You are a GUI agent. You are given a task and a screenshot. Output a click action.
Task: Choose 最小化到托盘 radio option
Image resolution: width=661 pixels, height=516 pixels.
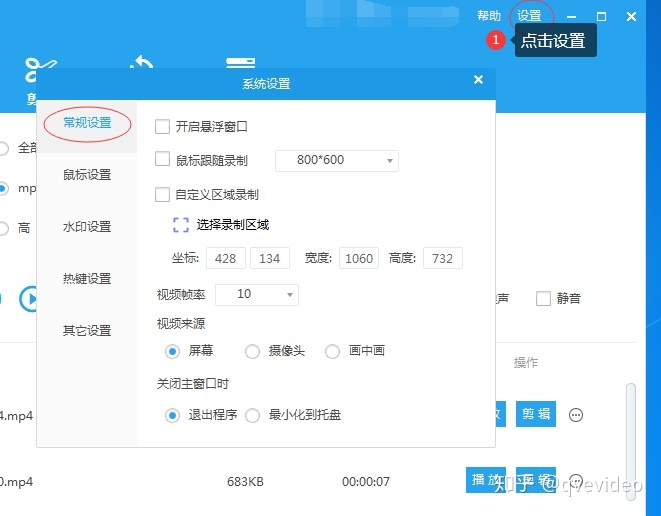tap(252, 416)
